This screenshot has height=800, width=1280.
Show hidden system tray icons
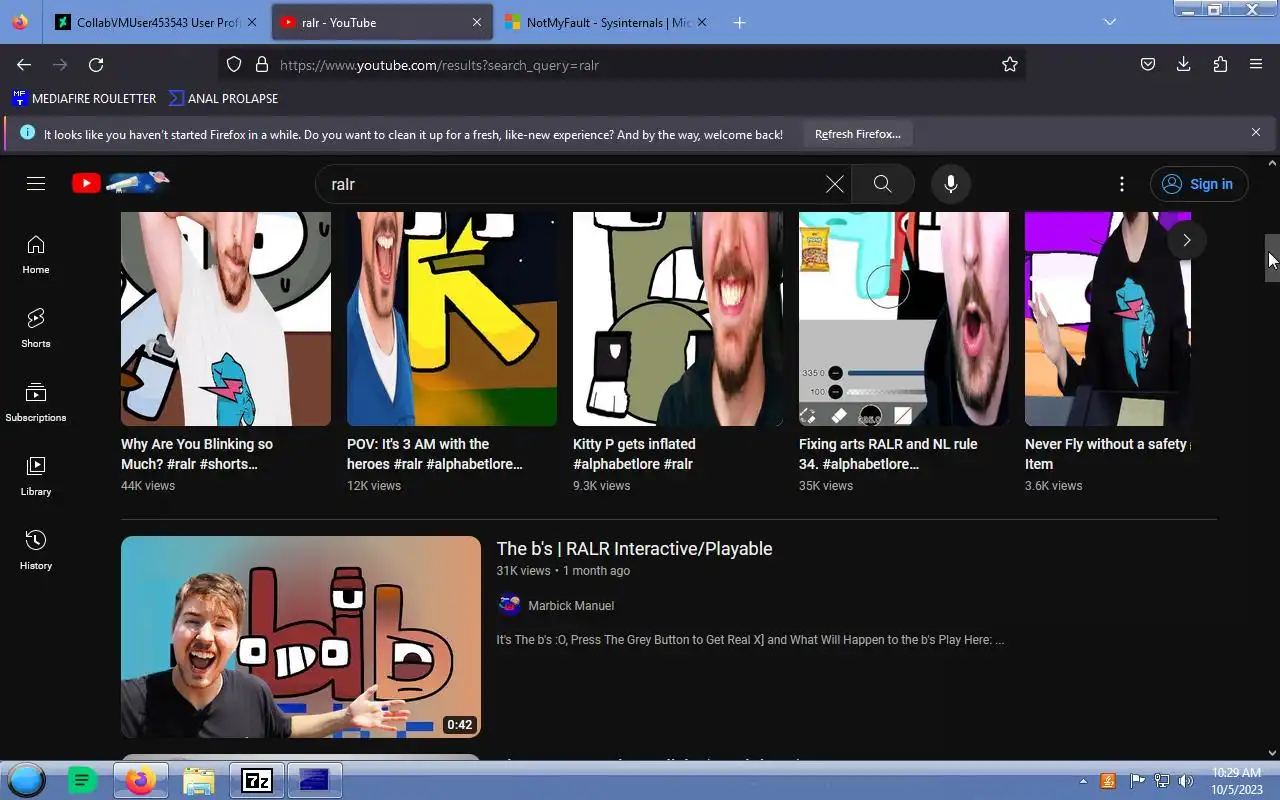[1083, 781]
